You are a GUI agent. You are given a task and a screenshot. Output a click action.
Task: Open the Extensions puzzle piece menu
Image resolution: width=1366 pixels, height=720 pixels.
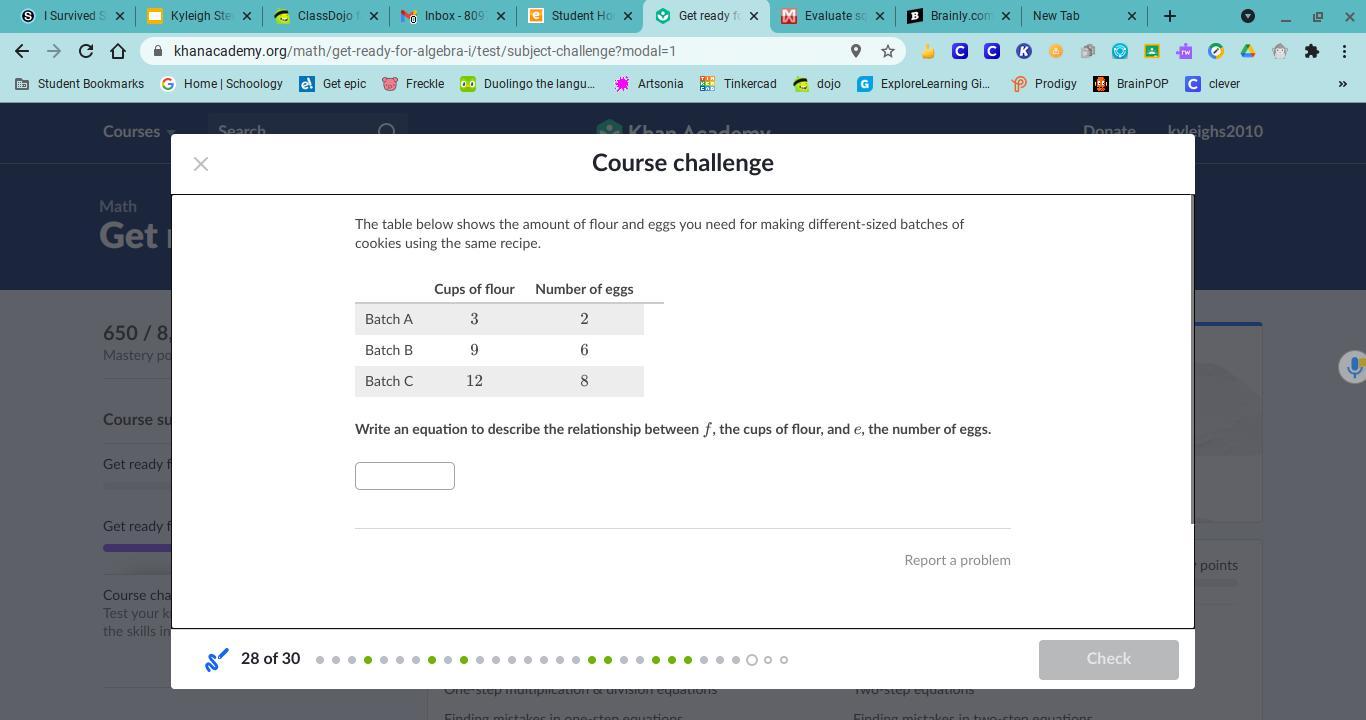point(1312,51)
